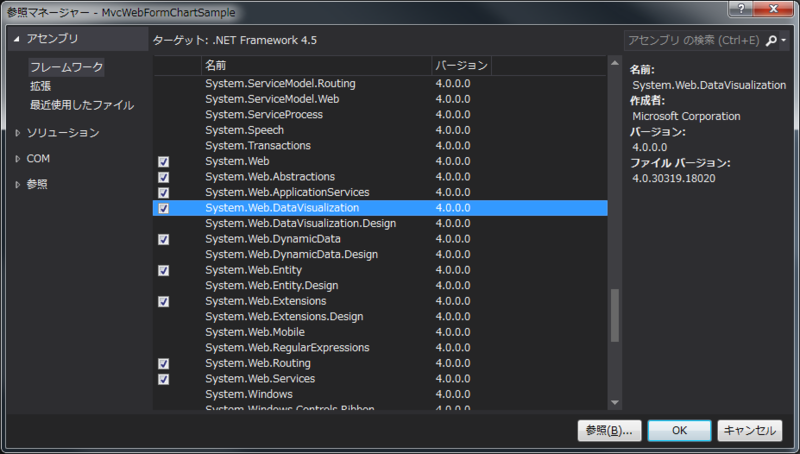Confirm with the OK button

click(x=679, y=431)
